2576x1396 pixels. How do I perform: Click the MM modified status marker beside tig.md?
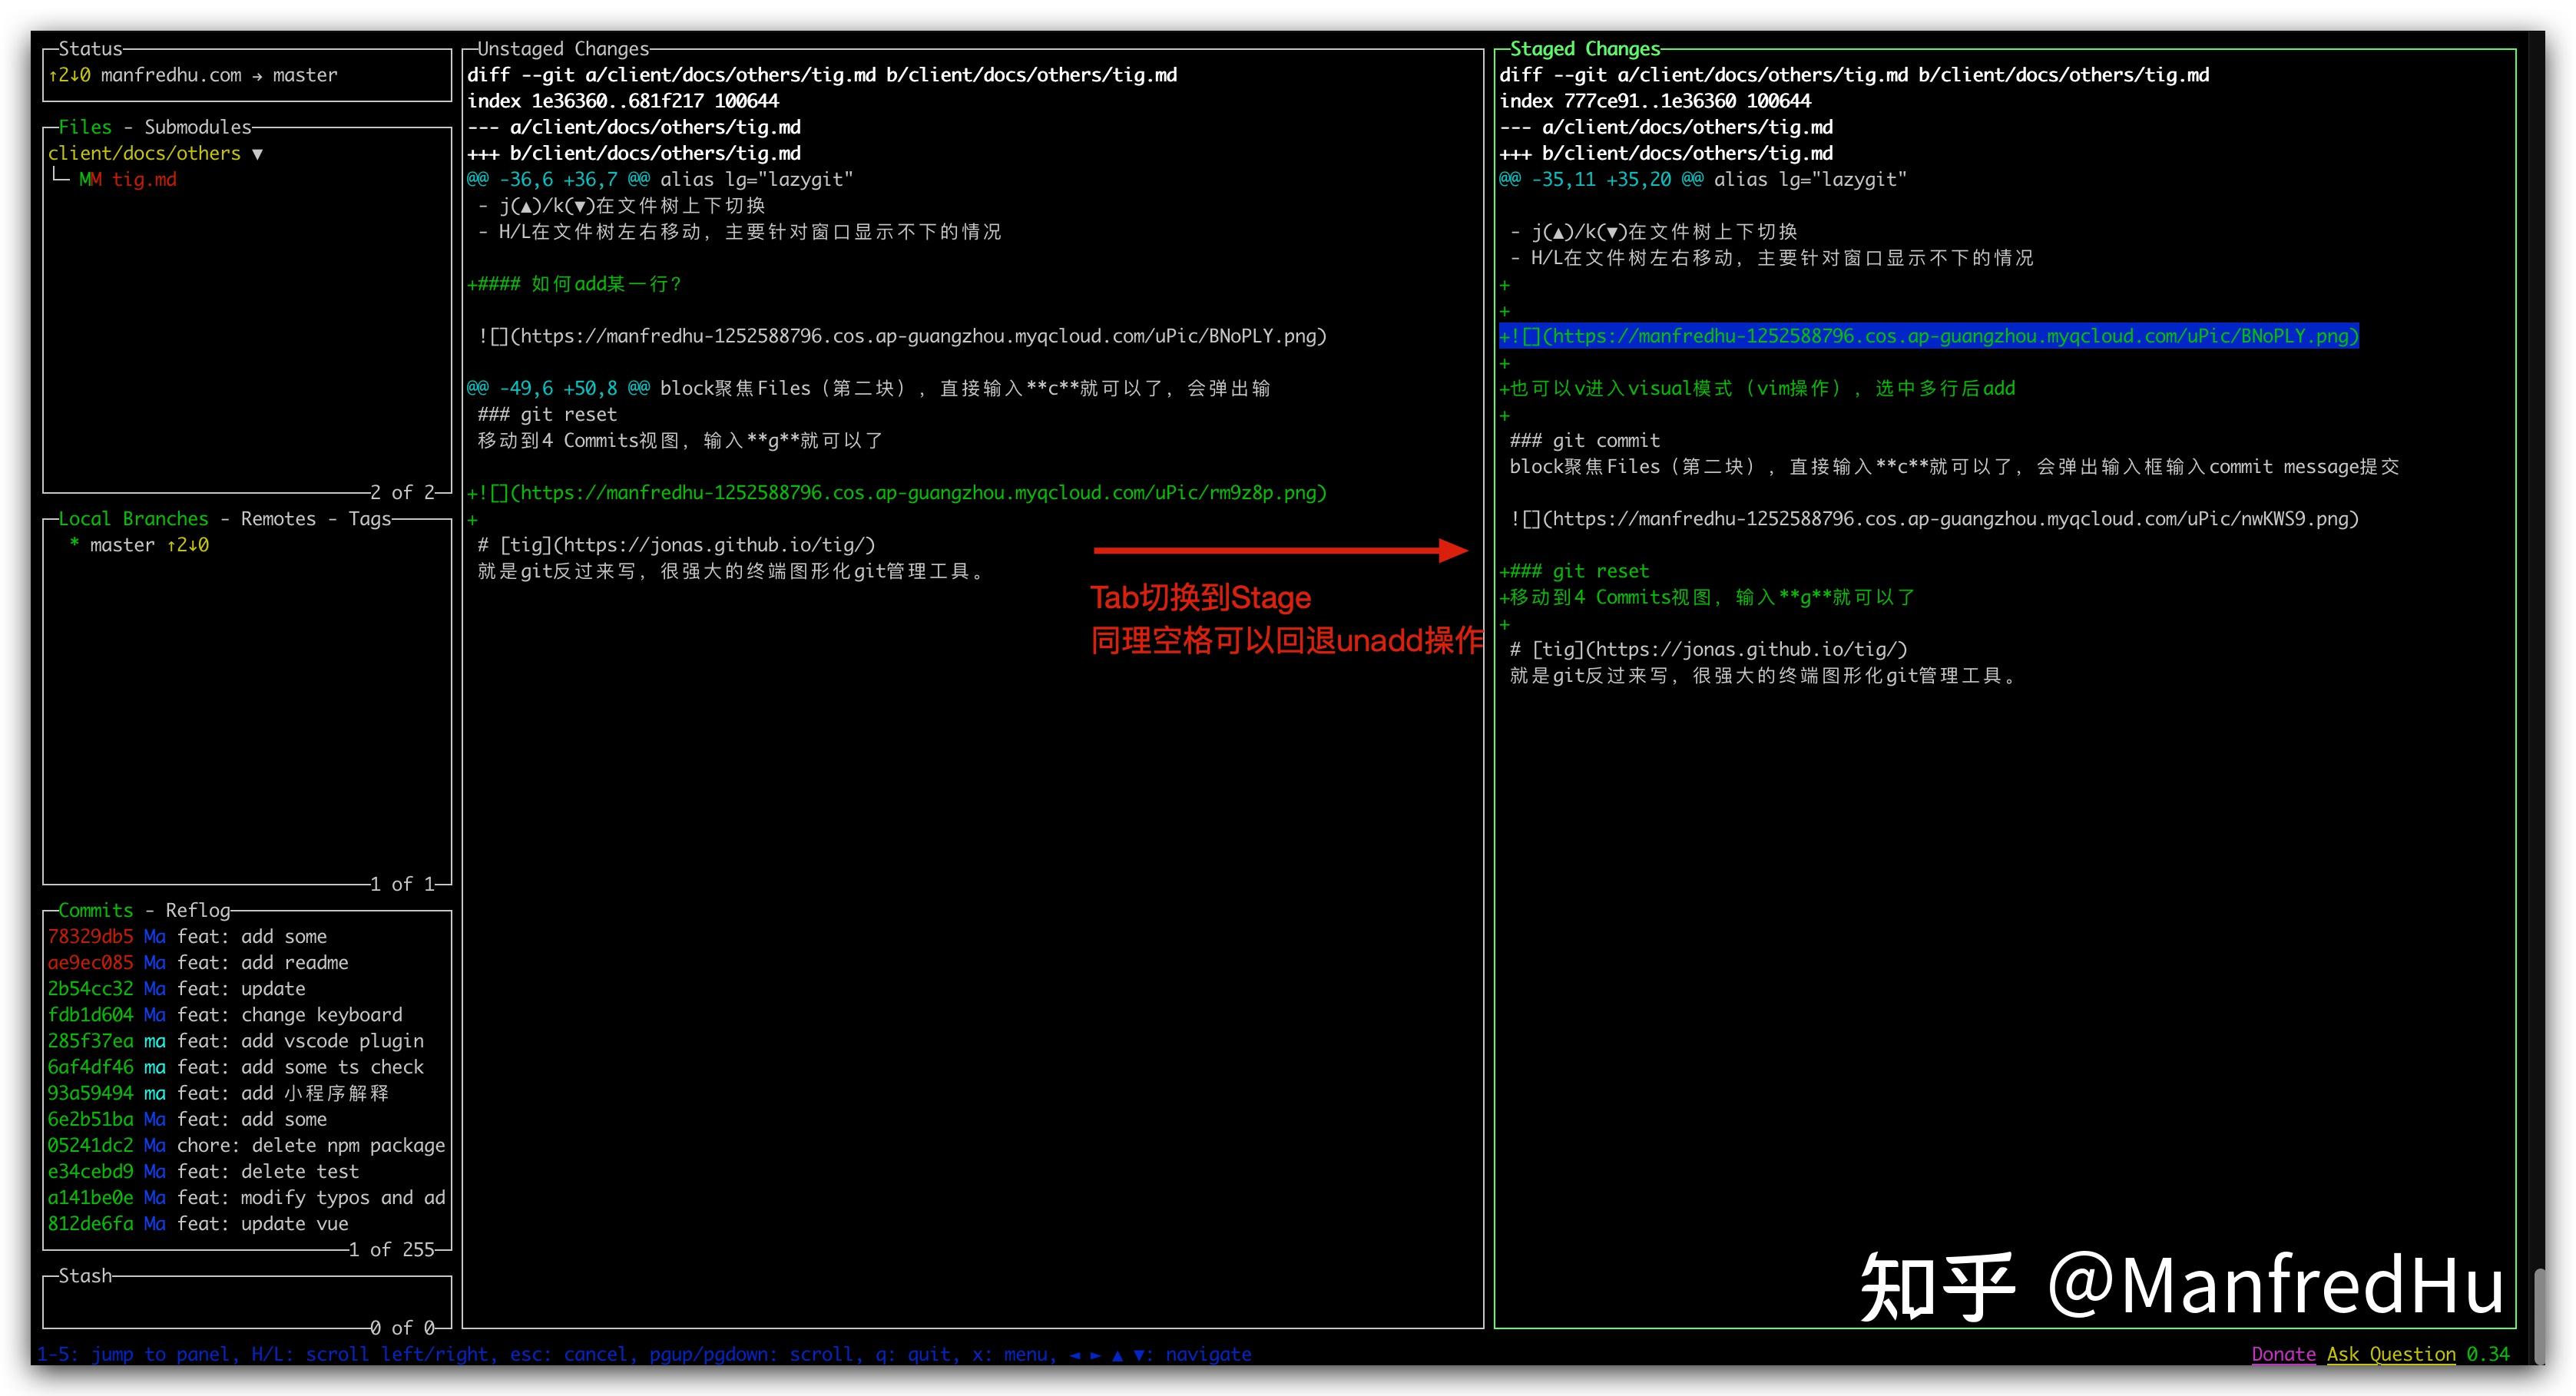pyautogui.click(x=90, y=180)
